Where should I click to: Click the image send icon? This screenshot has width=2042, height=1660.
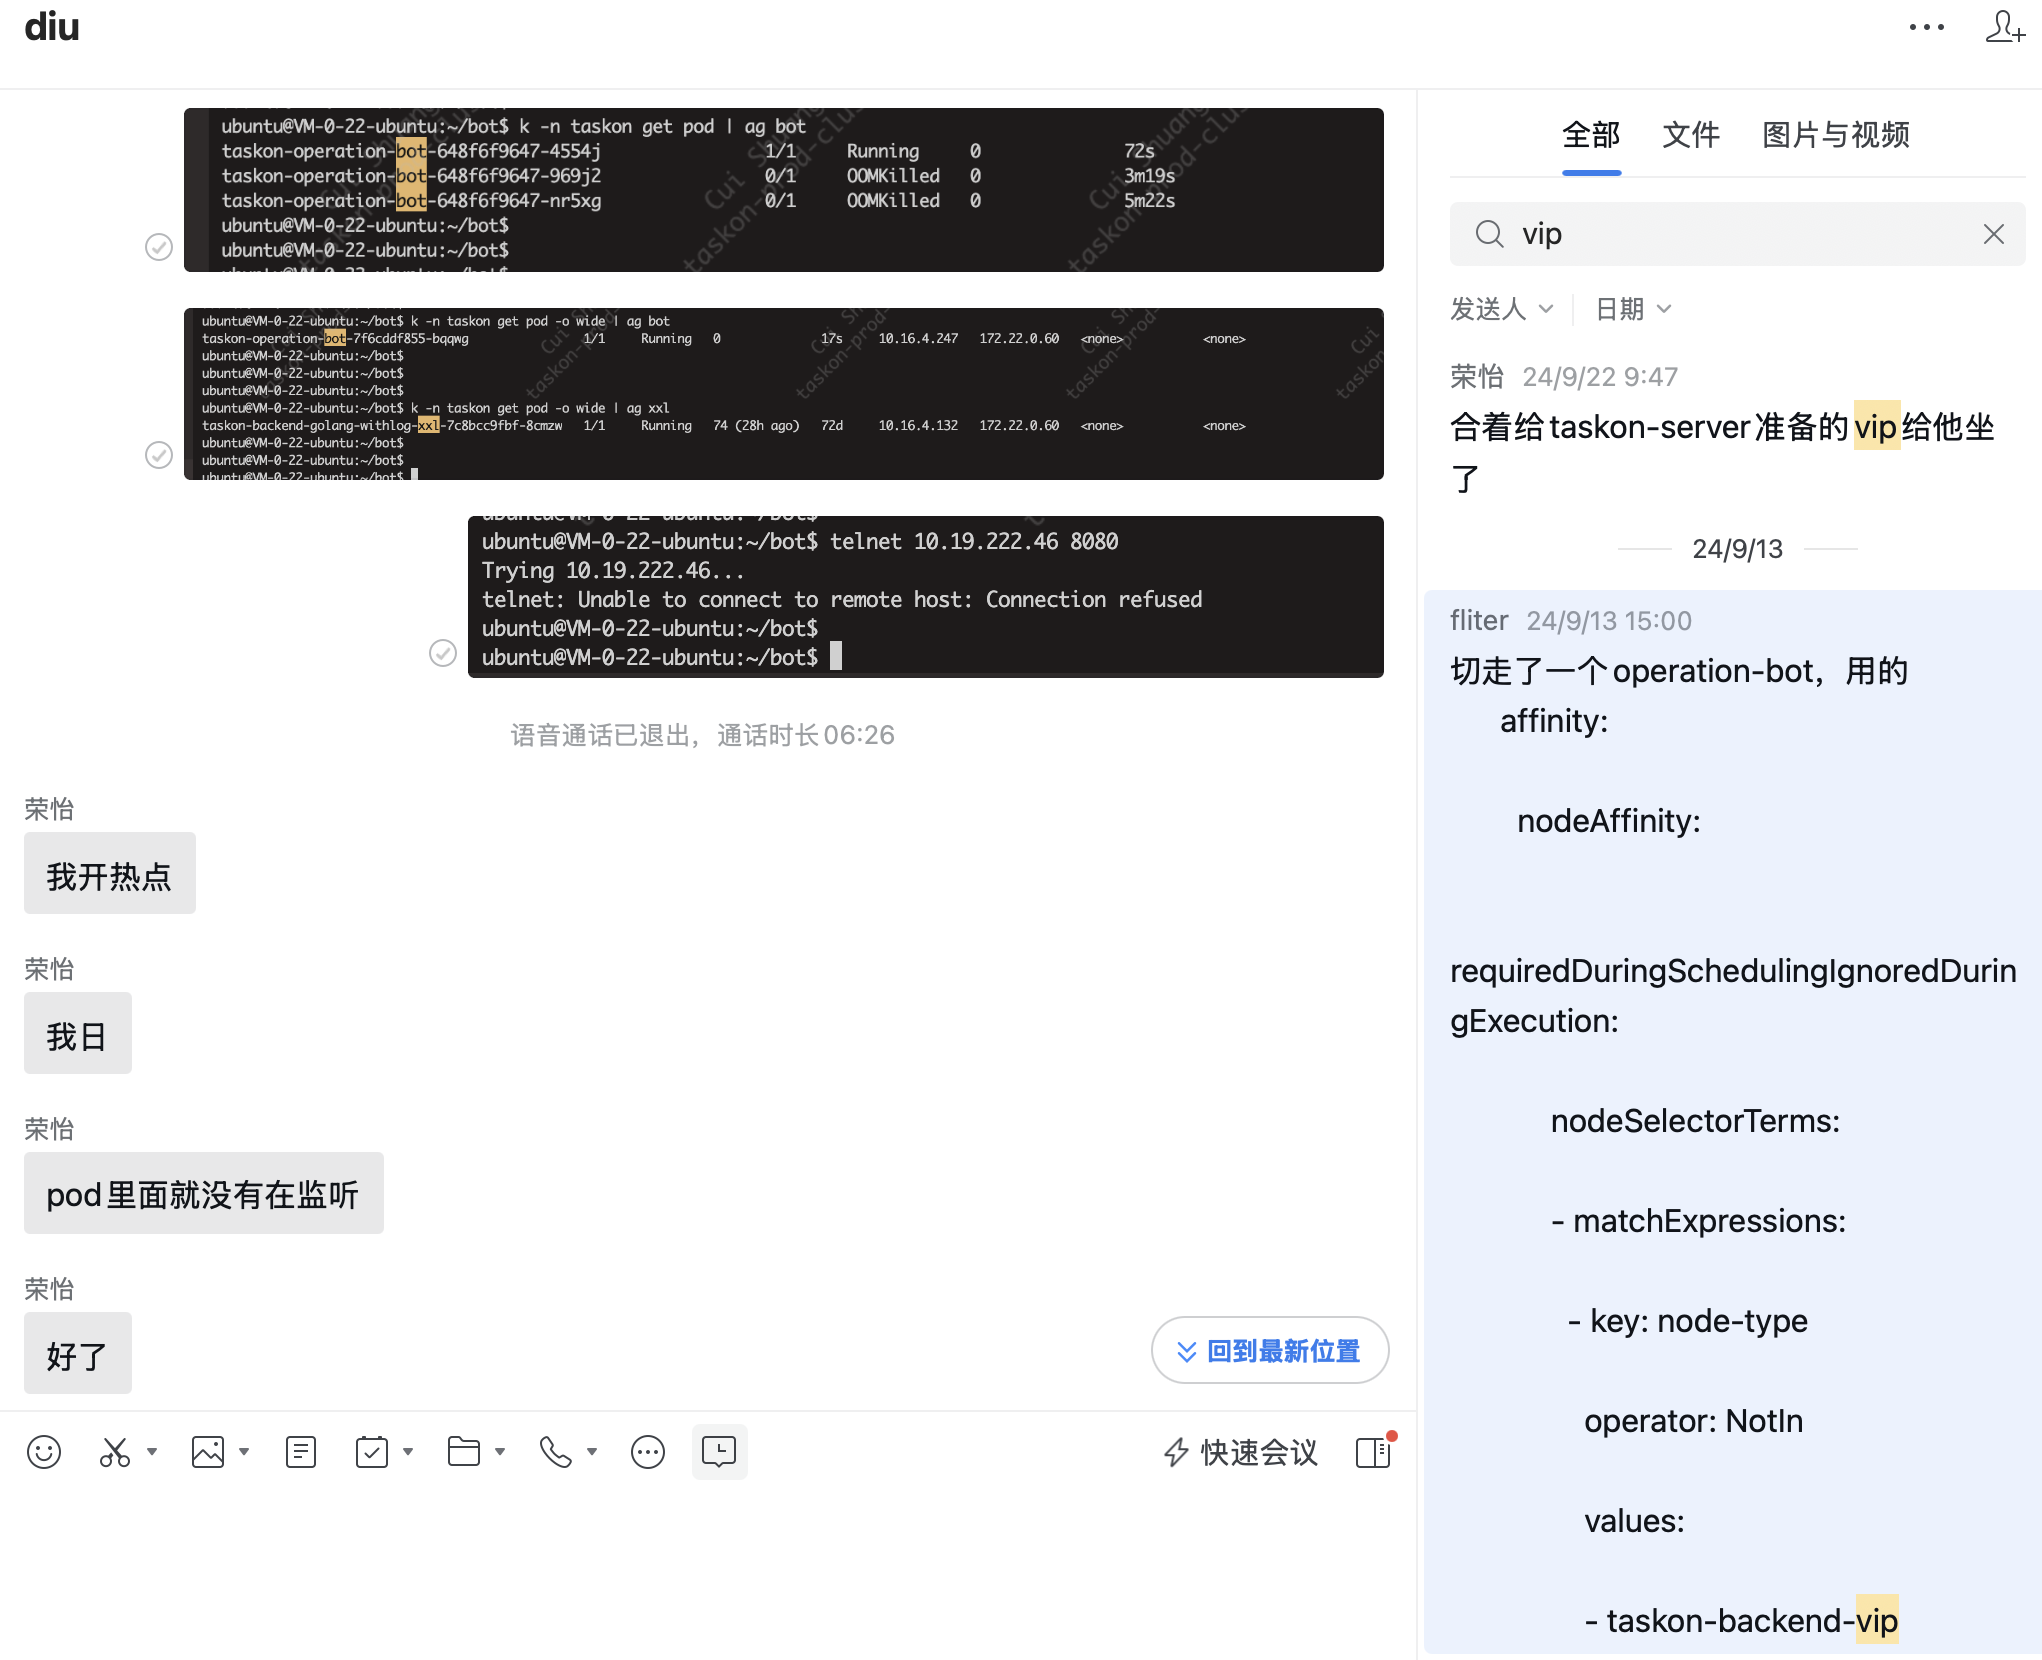[x=208, y=1452]
